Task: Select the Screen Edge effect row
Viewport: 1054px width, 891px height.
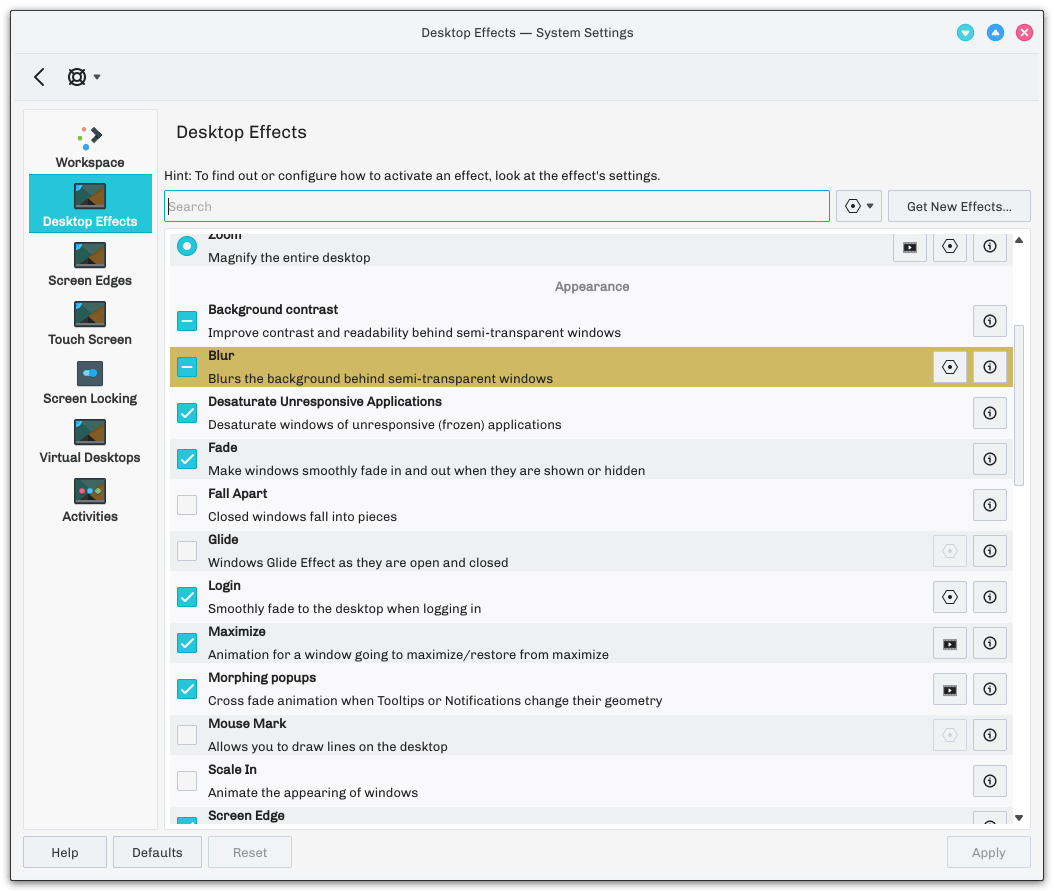Action: click(x=591, y=816)
